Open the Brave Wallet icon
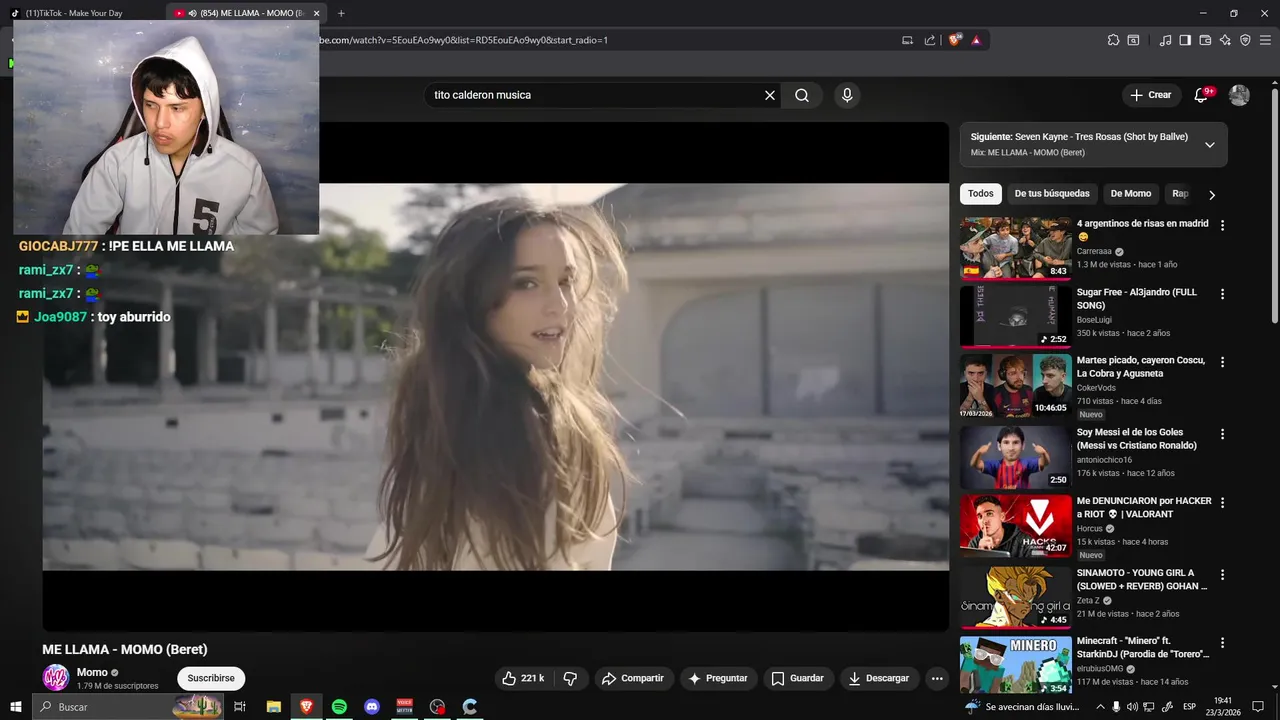Screen dimensions: 1280x720 click(x=1205, y=40)
